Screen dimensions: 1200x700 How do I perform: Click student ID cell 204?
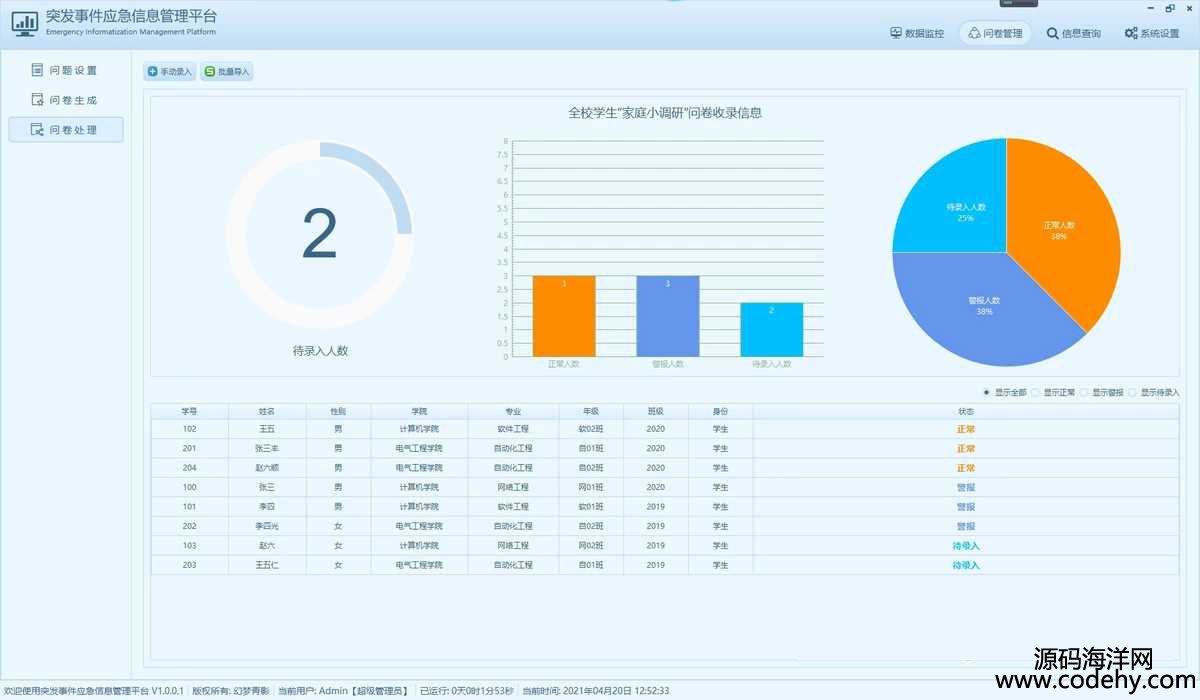(x=190, y=468)
